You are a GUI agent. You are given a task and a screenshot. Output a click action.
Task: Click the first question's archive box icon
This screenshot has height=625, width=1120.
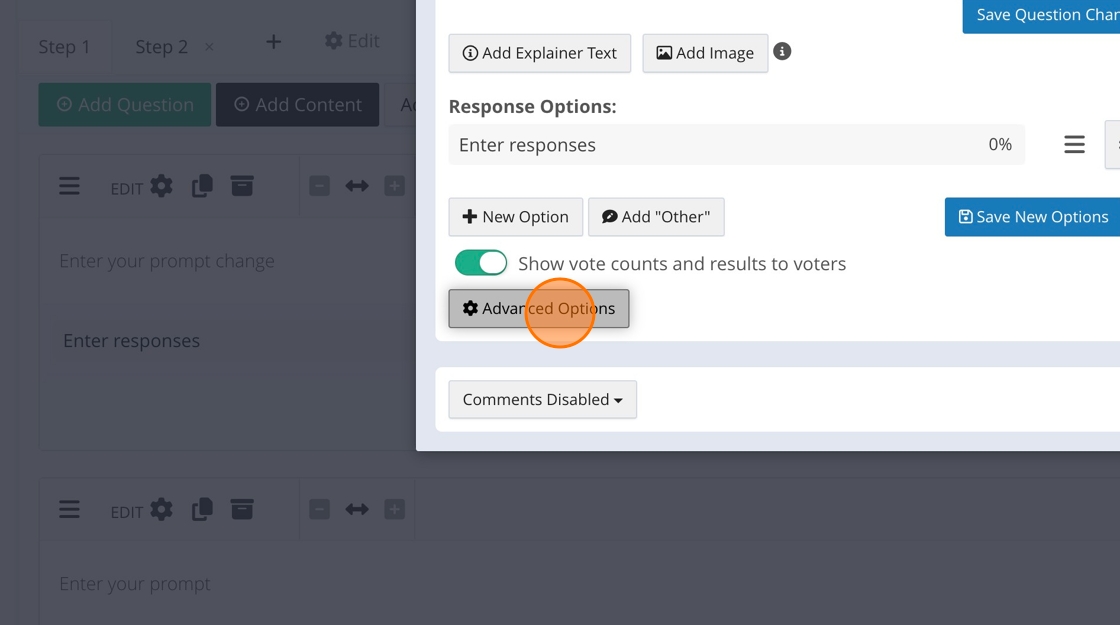(x=242, y=186)
